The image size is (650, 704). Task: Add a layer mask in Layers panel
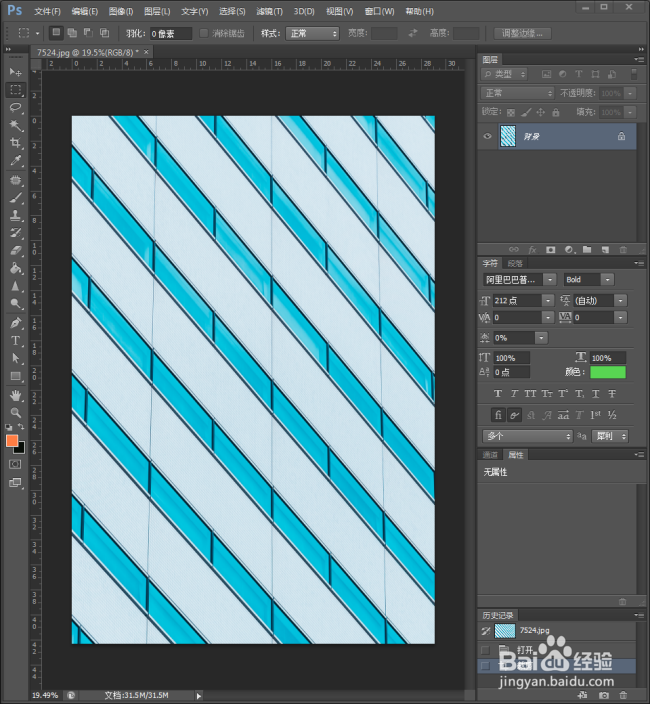(550, 250)
